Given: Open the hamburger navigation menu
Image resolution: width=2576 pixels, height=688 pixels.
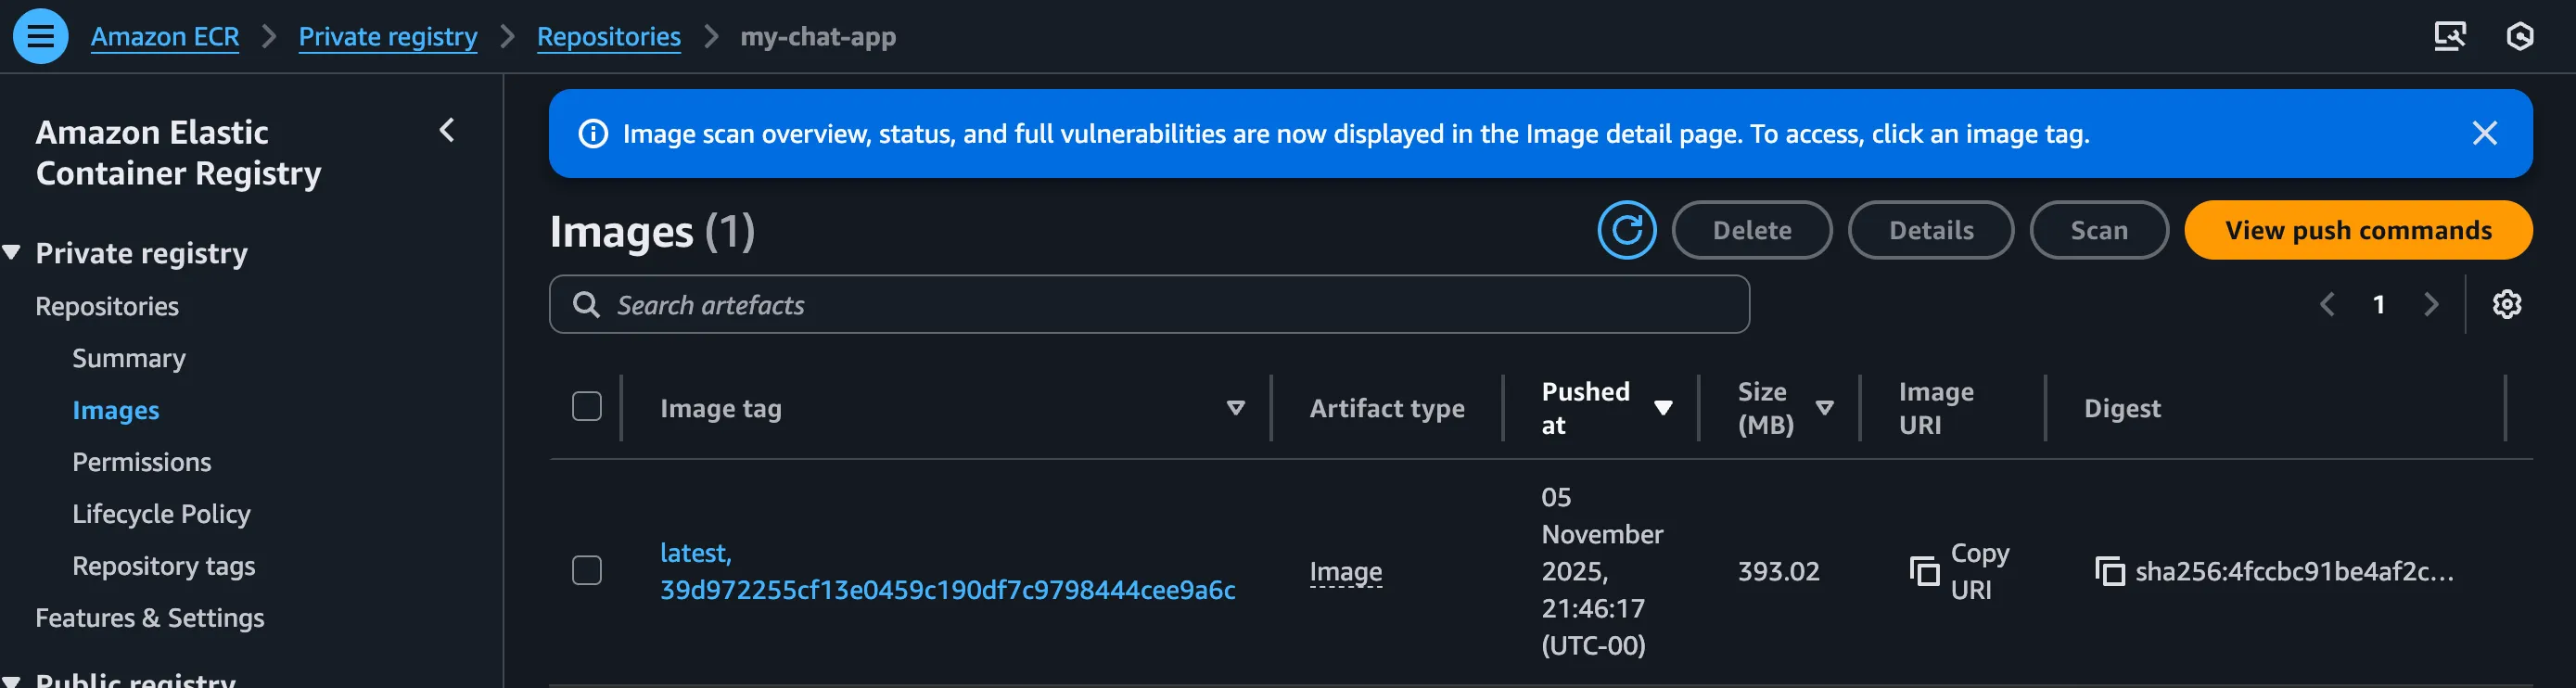Looking at the screenshot, I should [x=40, y=36].
